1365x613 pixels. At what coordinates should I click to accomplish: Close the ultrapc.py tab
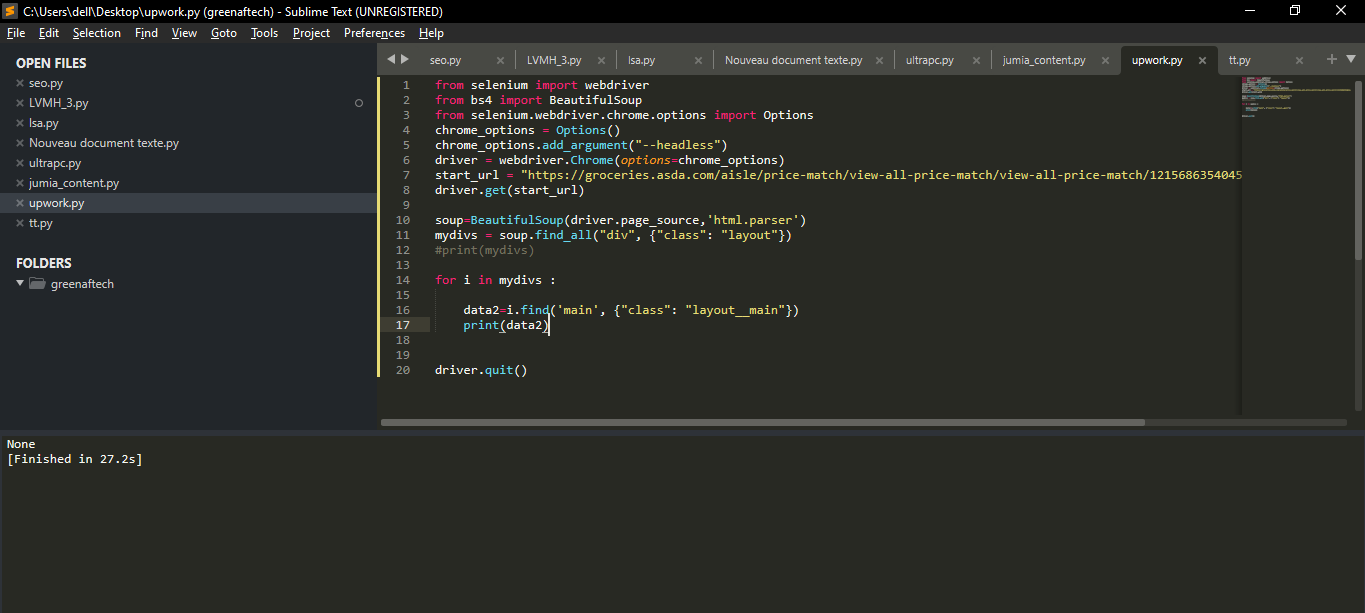[x=978, y=60]
